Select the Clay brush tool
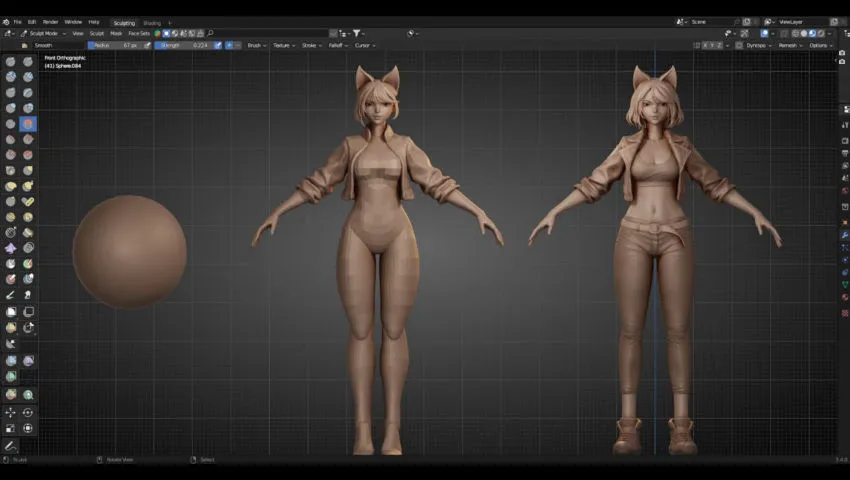Image resolution: width=850 pixels, height=480 pixels. tap(11, 76)
